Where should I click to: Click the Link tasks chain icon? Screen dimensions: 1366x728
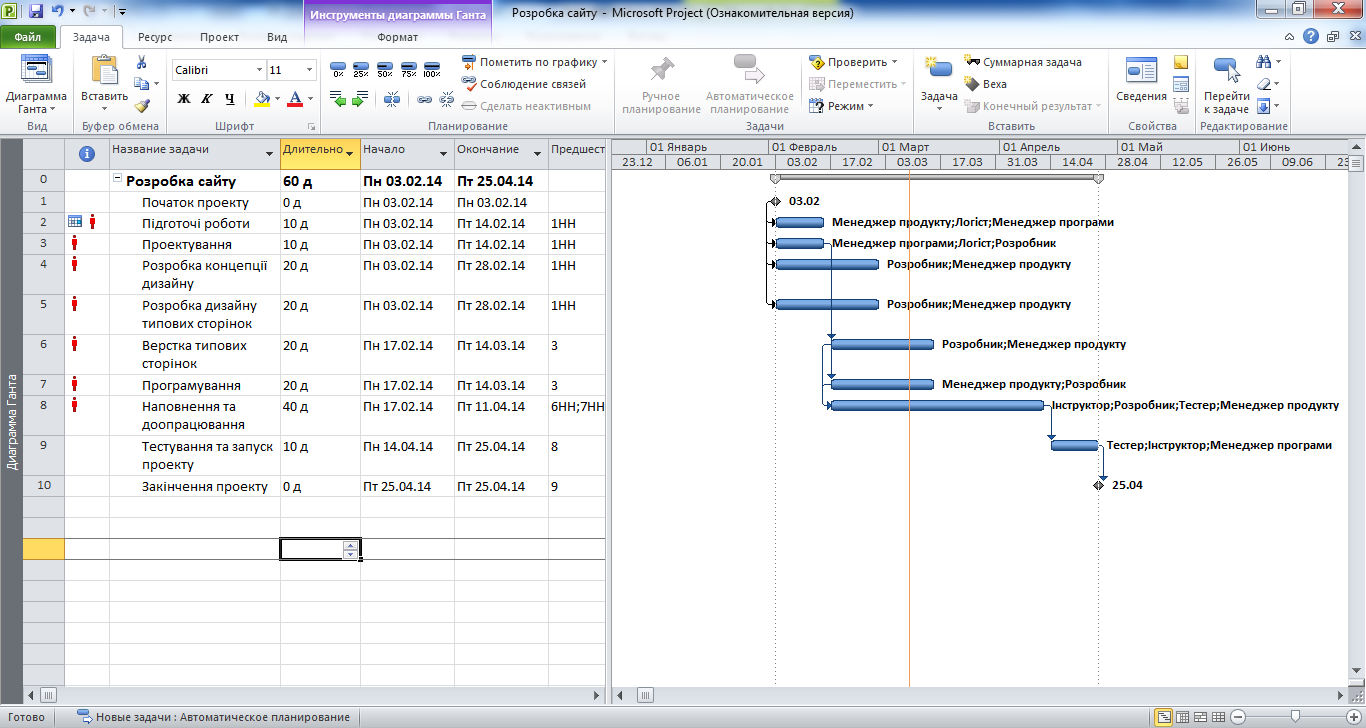[424, 99]
